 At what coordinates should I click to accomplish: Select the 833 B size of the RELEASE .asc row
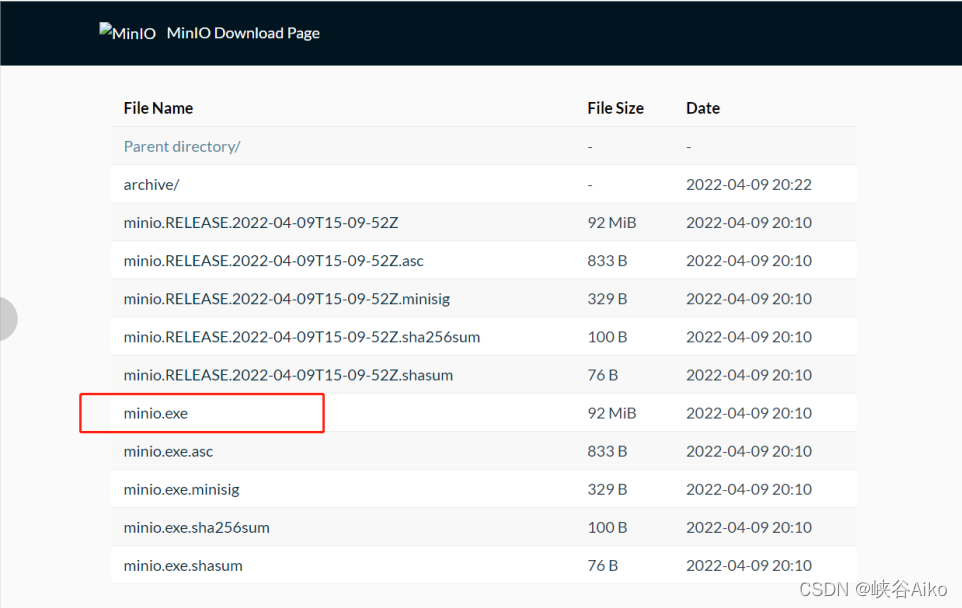click(x=607, y=261)
